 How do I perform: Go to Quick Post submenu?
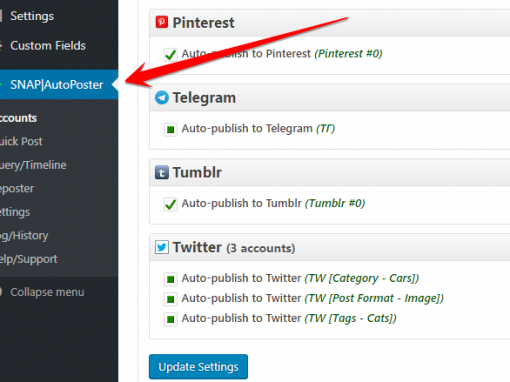point(21,141)
